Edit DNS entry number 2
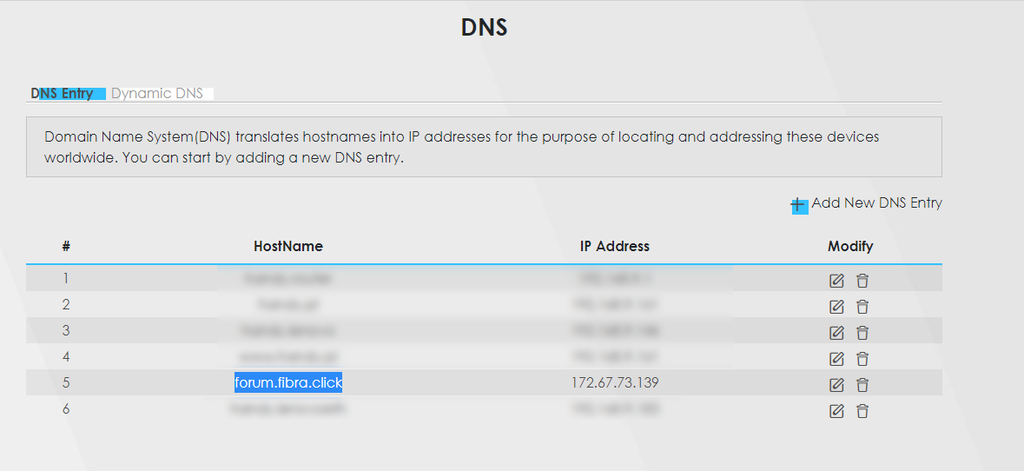 tap(837, 307)
